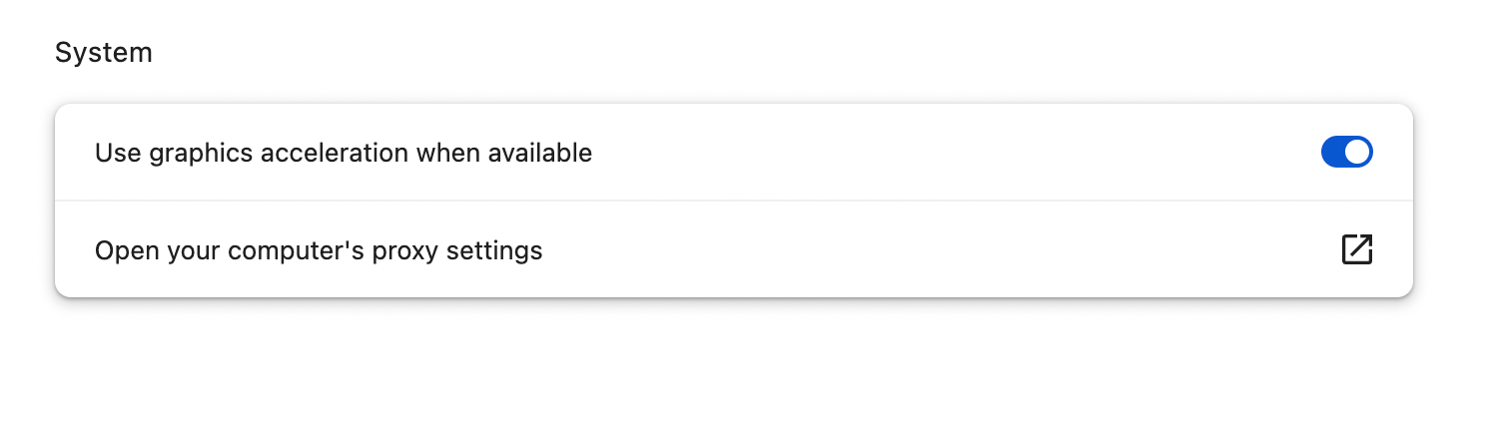Select the System section heading
The height and width of the screenshot is (421, 1500).
coord(103,53)
